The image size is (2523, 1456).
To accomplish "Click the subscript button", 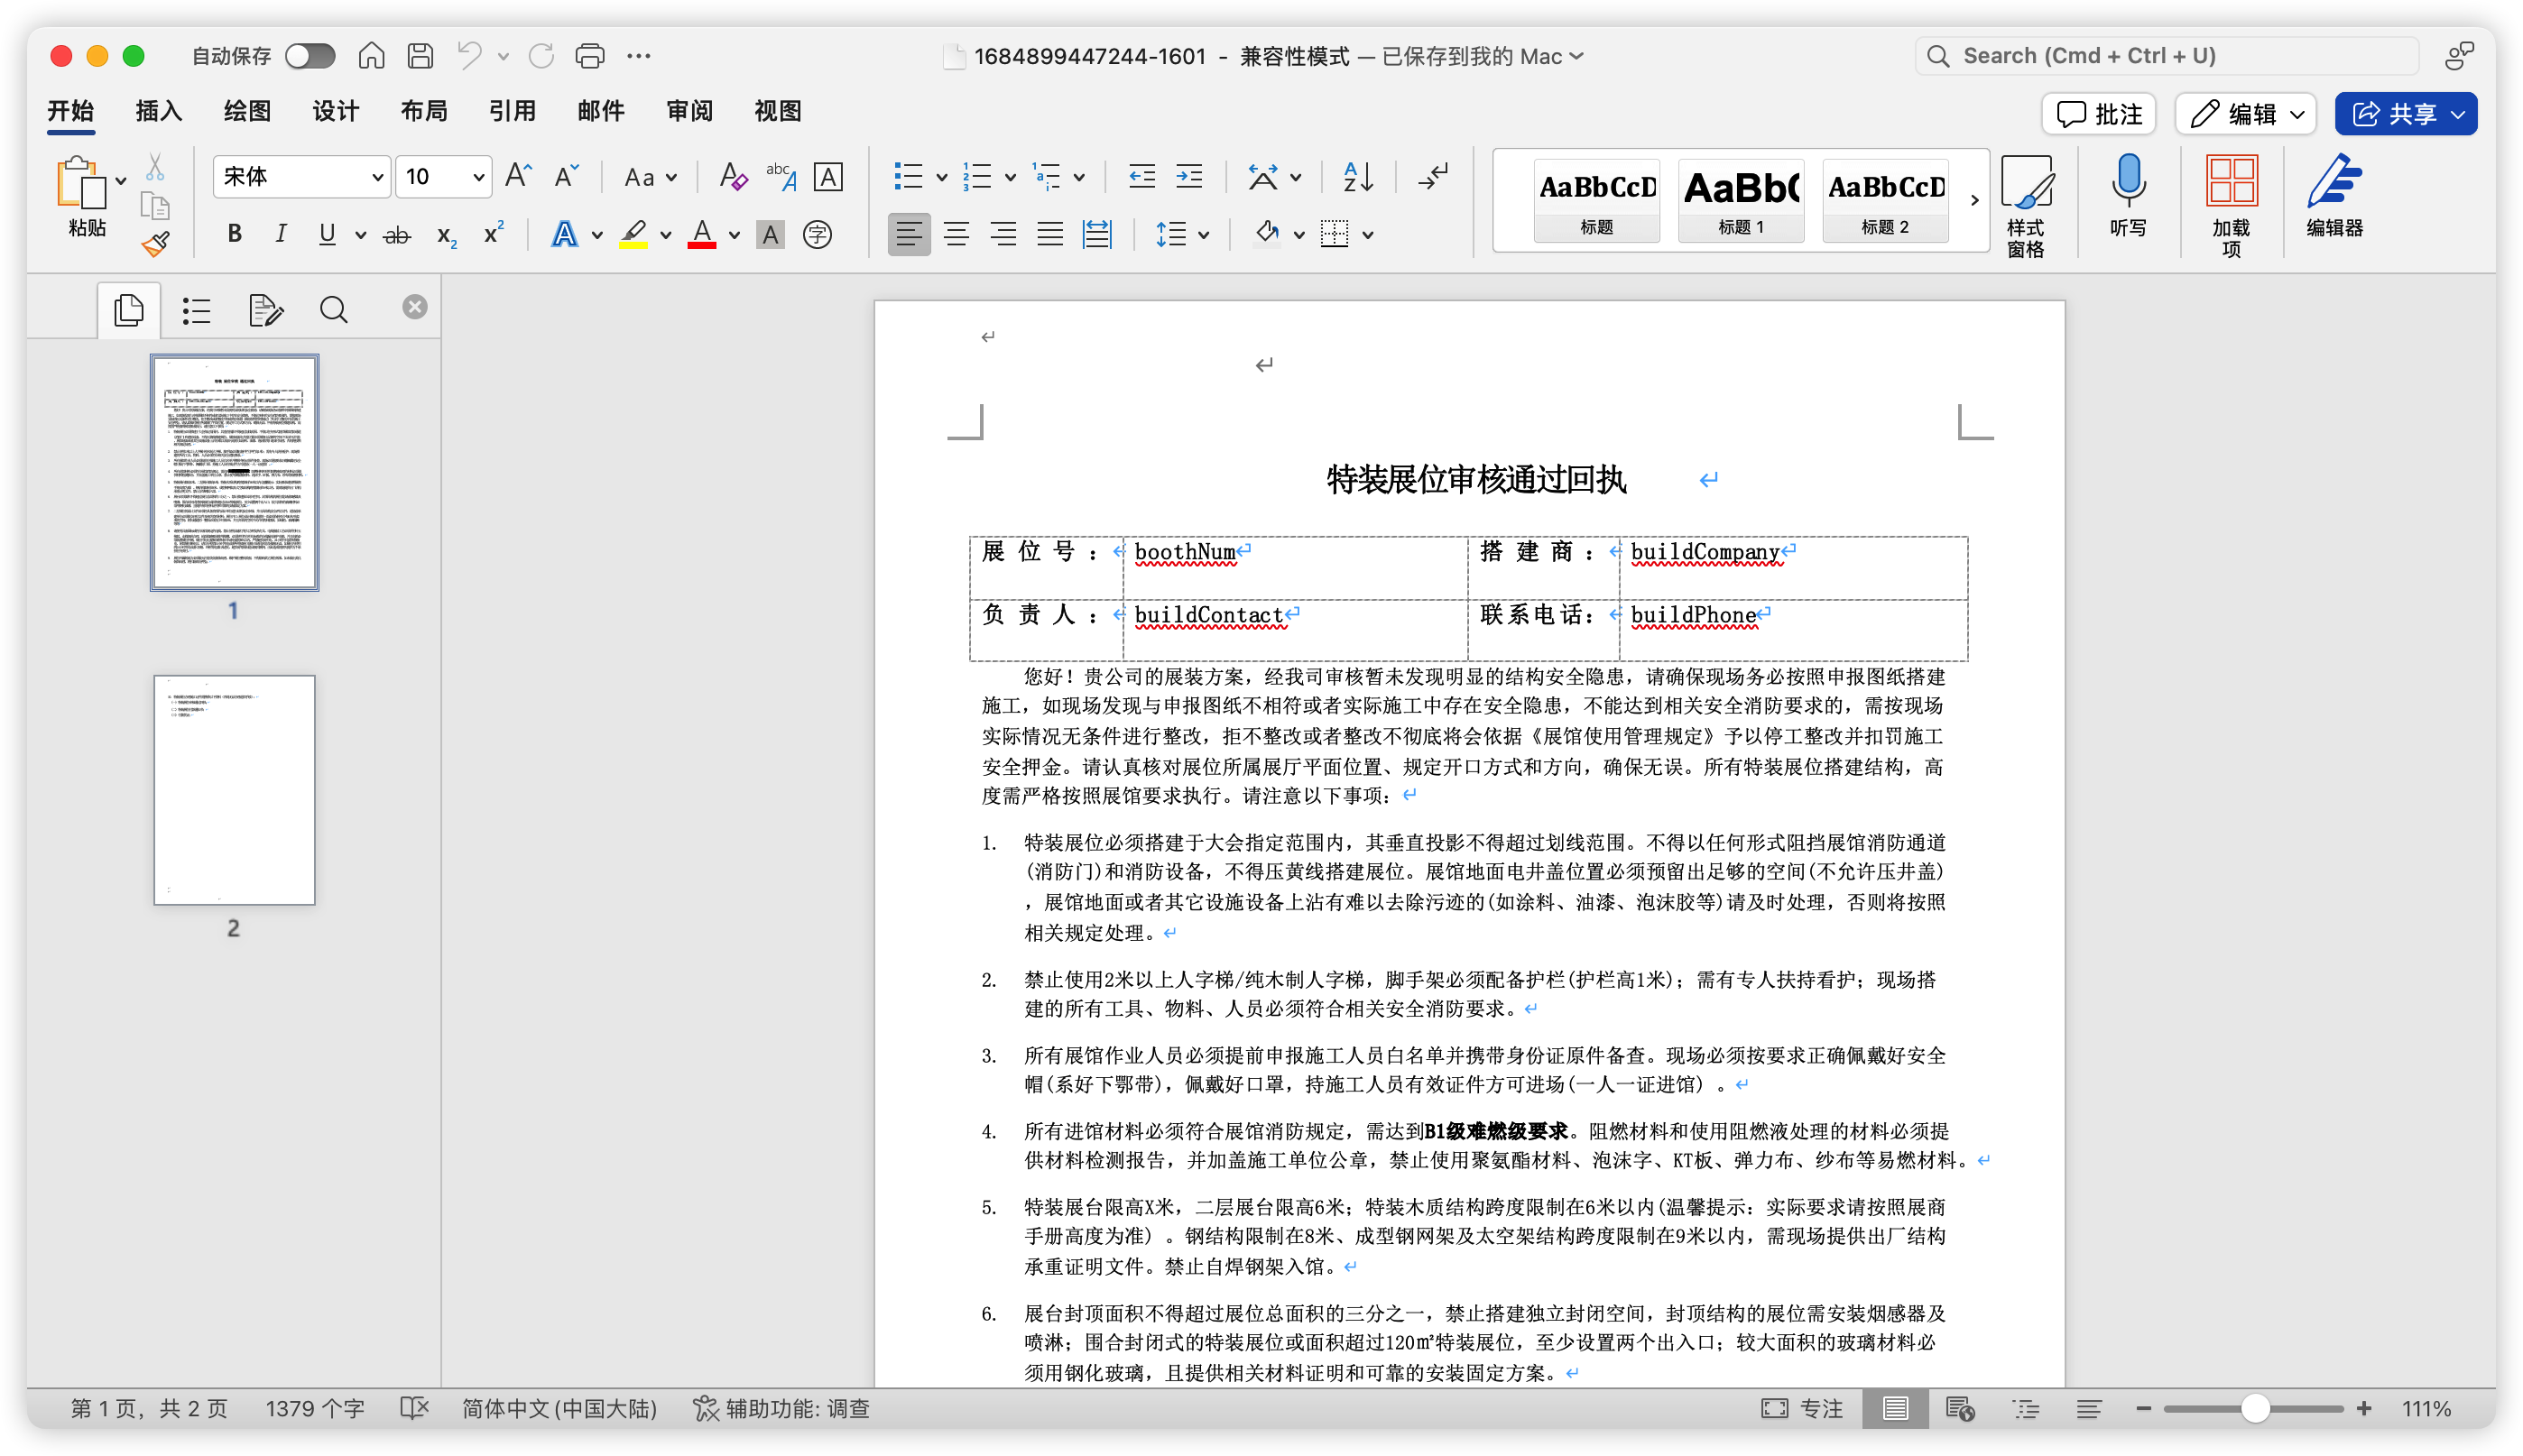I will click(446, 235).
